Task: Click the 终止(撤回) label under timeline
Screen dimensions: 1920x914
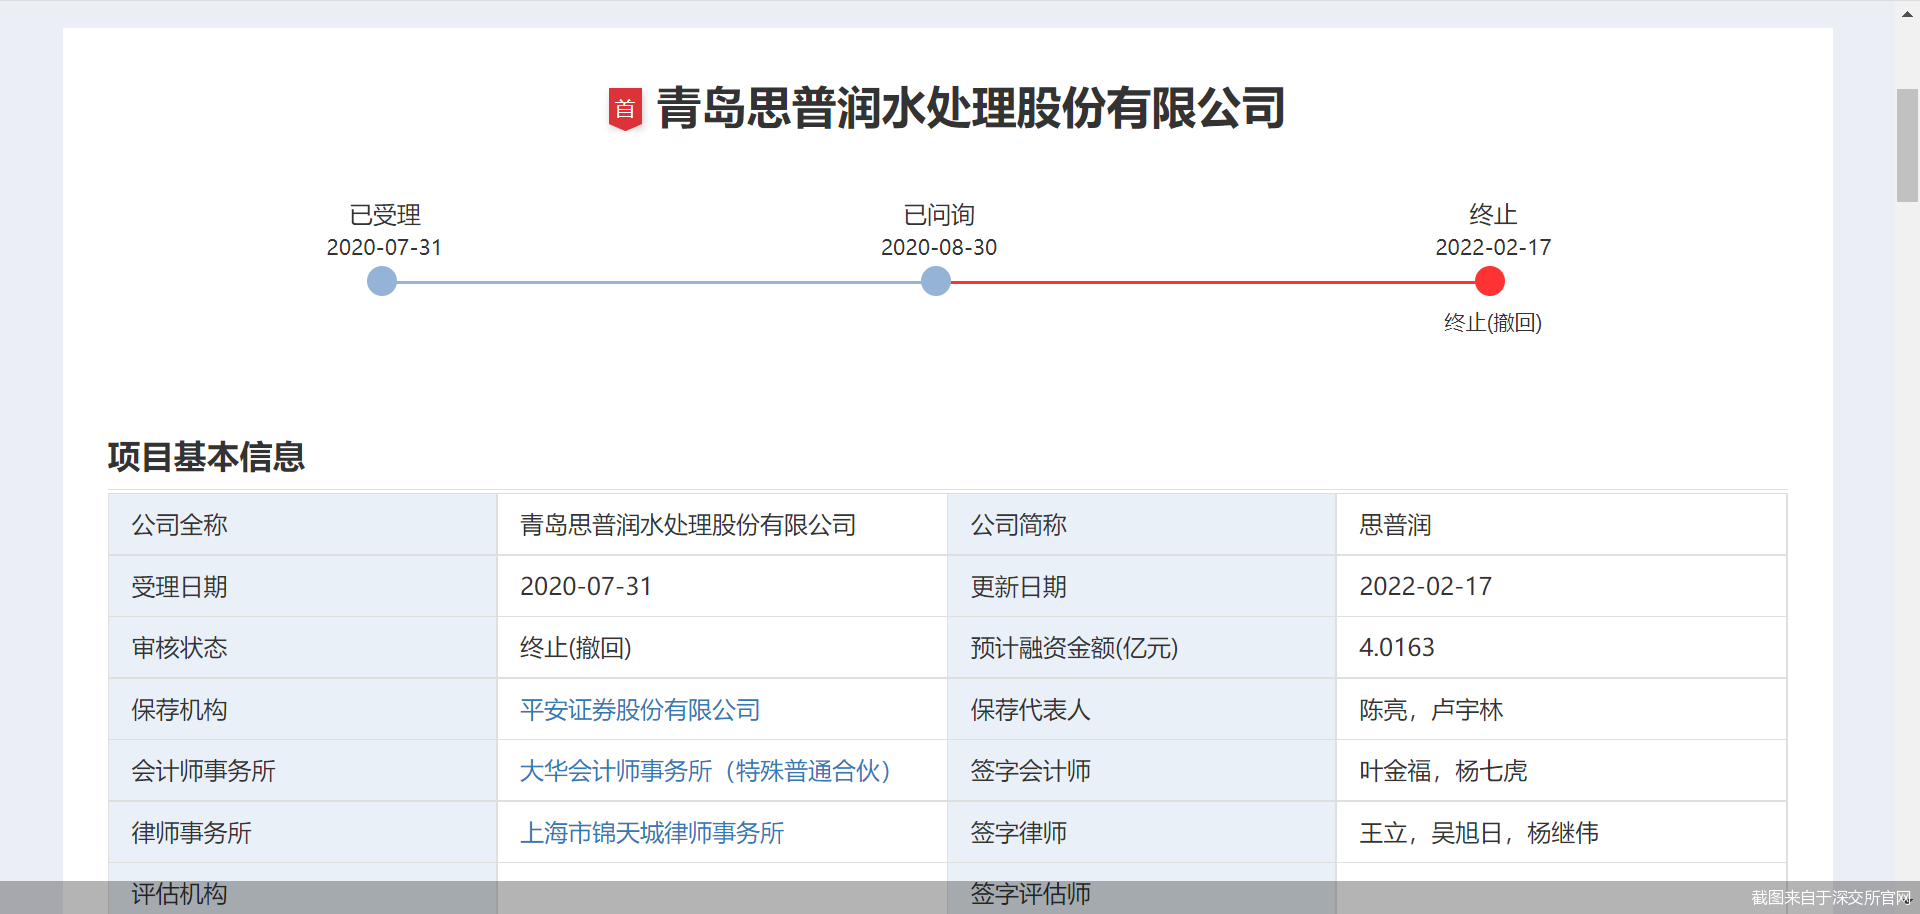Action: click(1493, 323)
